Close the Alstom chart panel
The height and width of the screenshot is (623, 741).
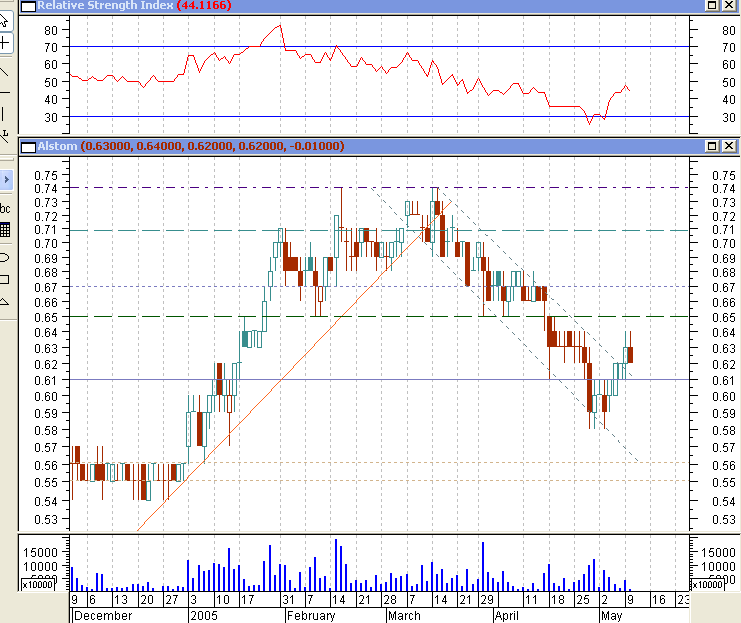(x=729, y=146)
